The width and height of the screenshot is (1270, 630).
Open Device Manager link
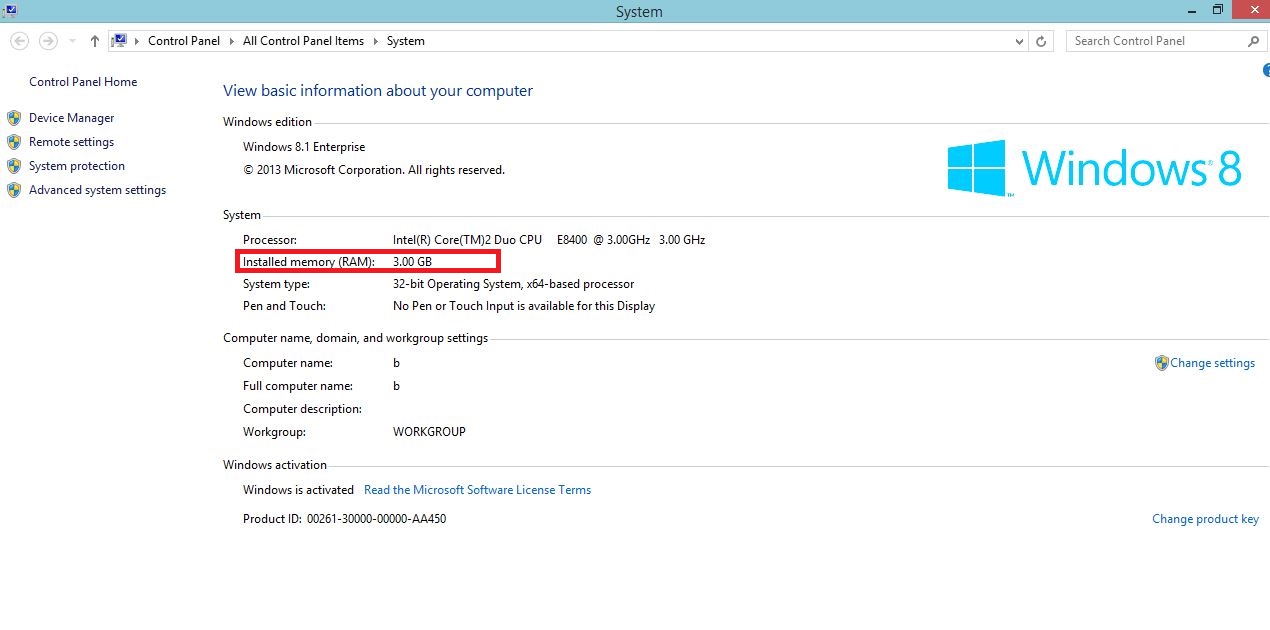click(x=71, y=118)
